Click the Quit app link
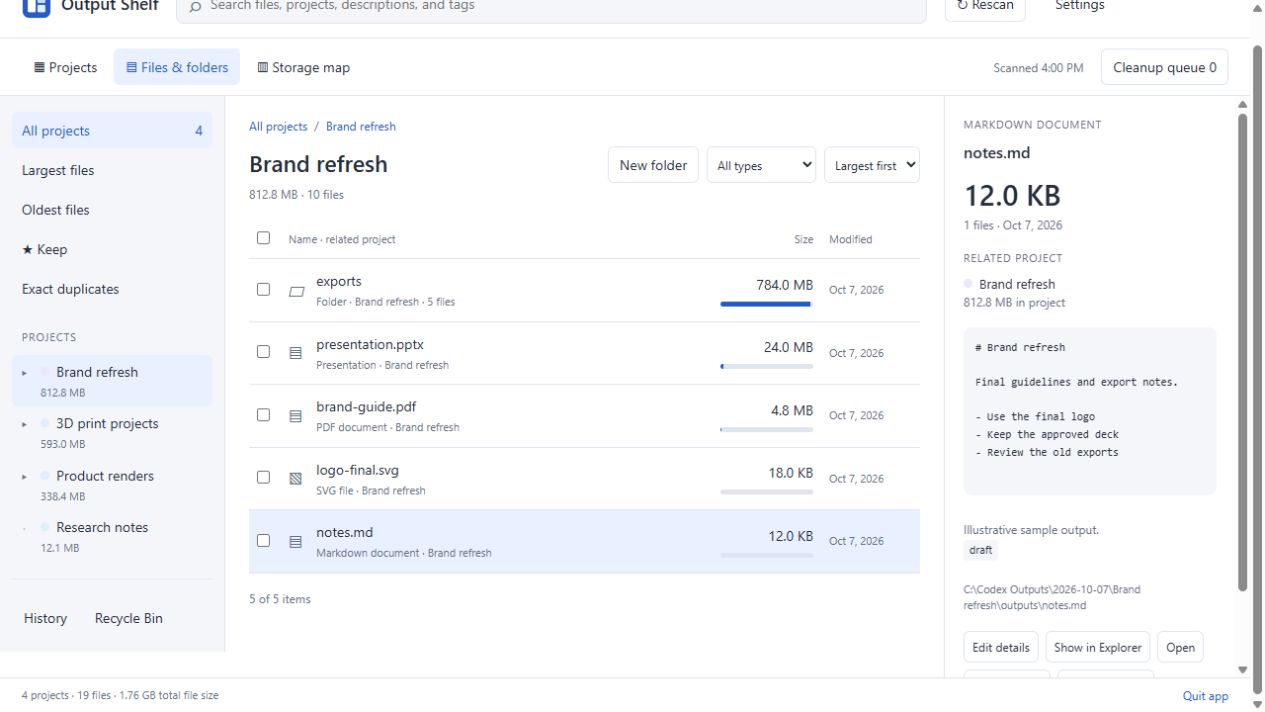The height and width of the screenshot is (712, 1265). point(1205,697)
